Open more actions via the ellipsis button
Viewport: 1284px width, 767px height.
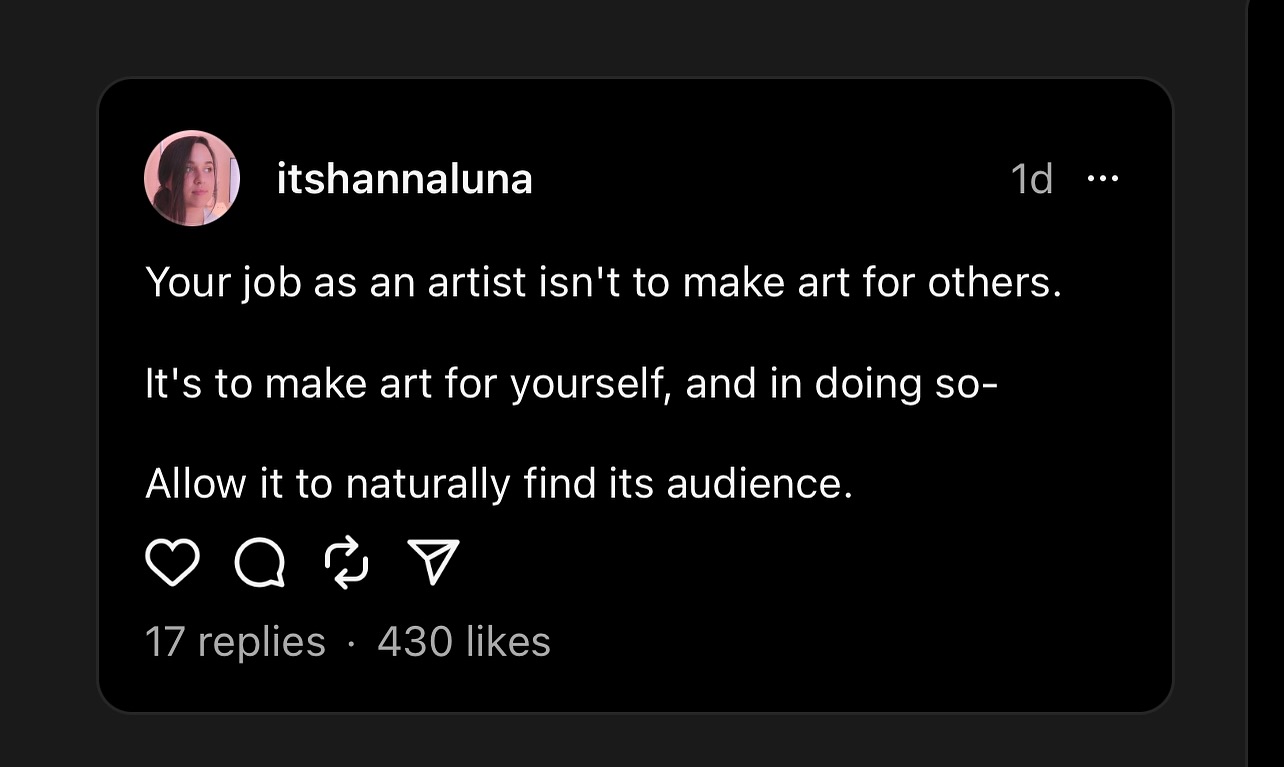[1105, 177]
